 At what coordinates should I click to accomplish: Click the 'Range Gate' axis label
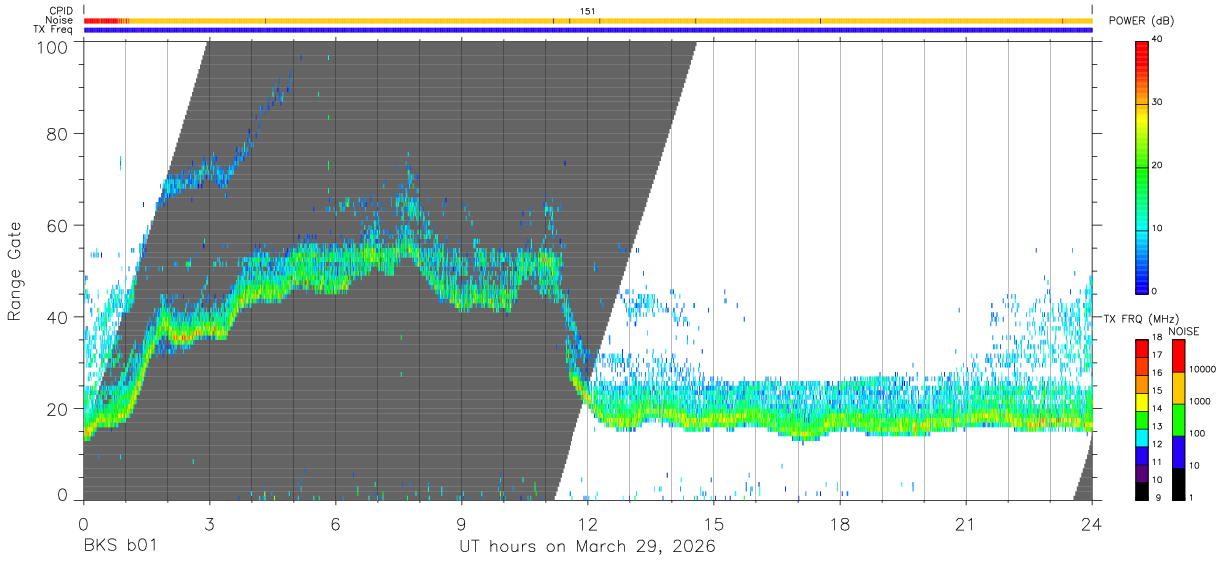coord(15,272)
